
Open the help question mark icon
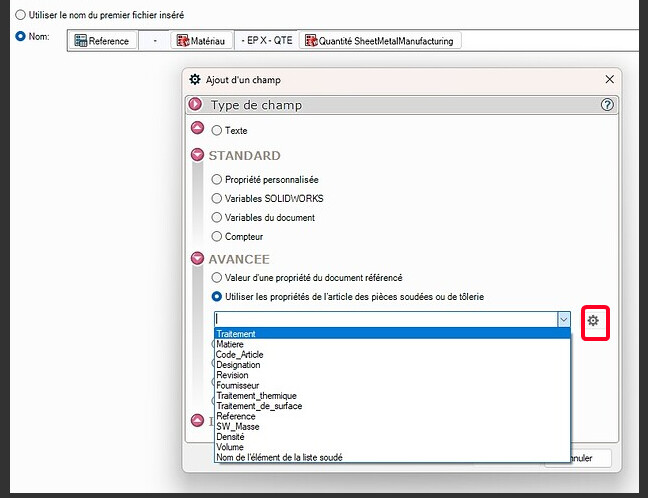click(606, 105)
